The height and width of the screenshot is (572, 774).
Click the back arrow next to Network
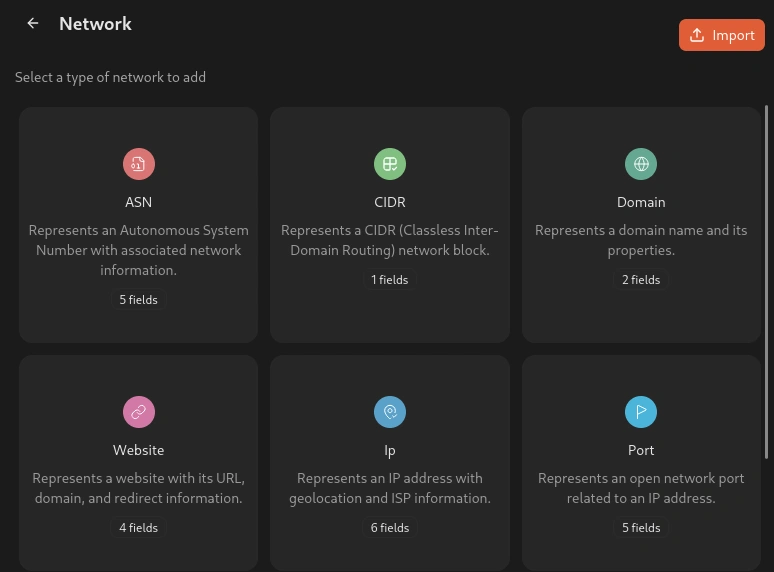coord(33,23)
